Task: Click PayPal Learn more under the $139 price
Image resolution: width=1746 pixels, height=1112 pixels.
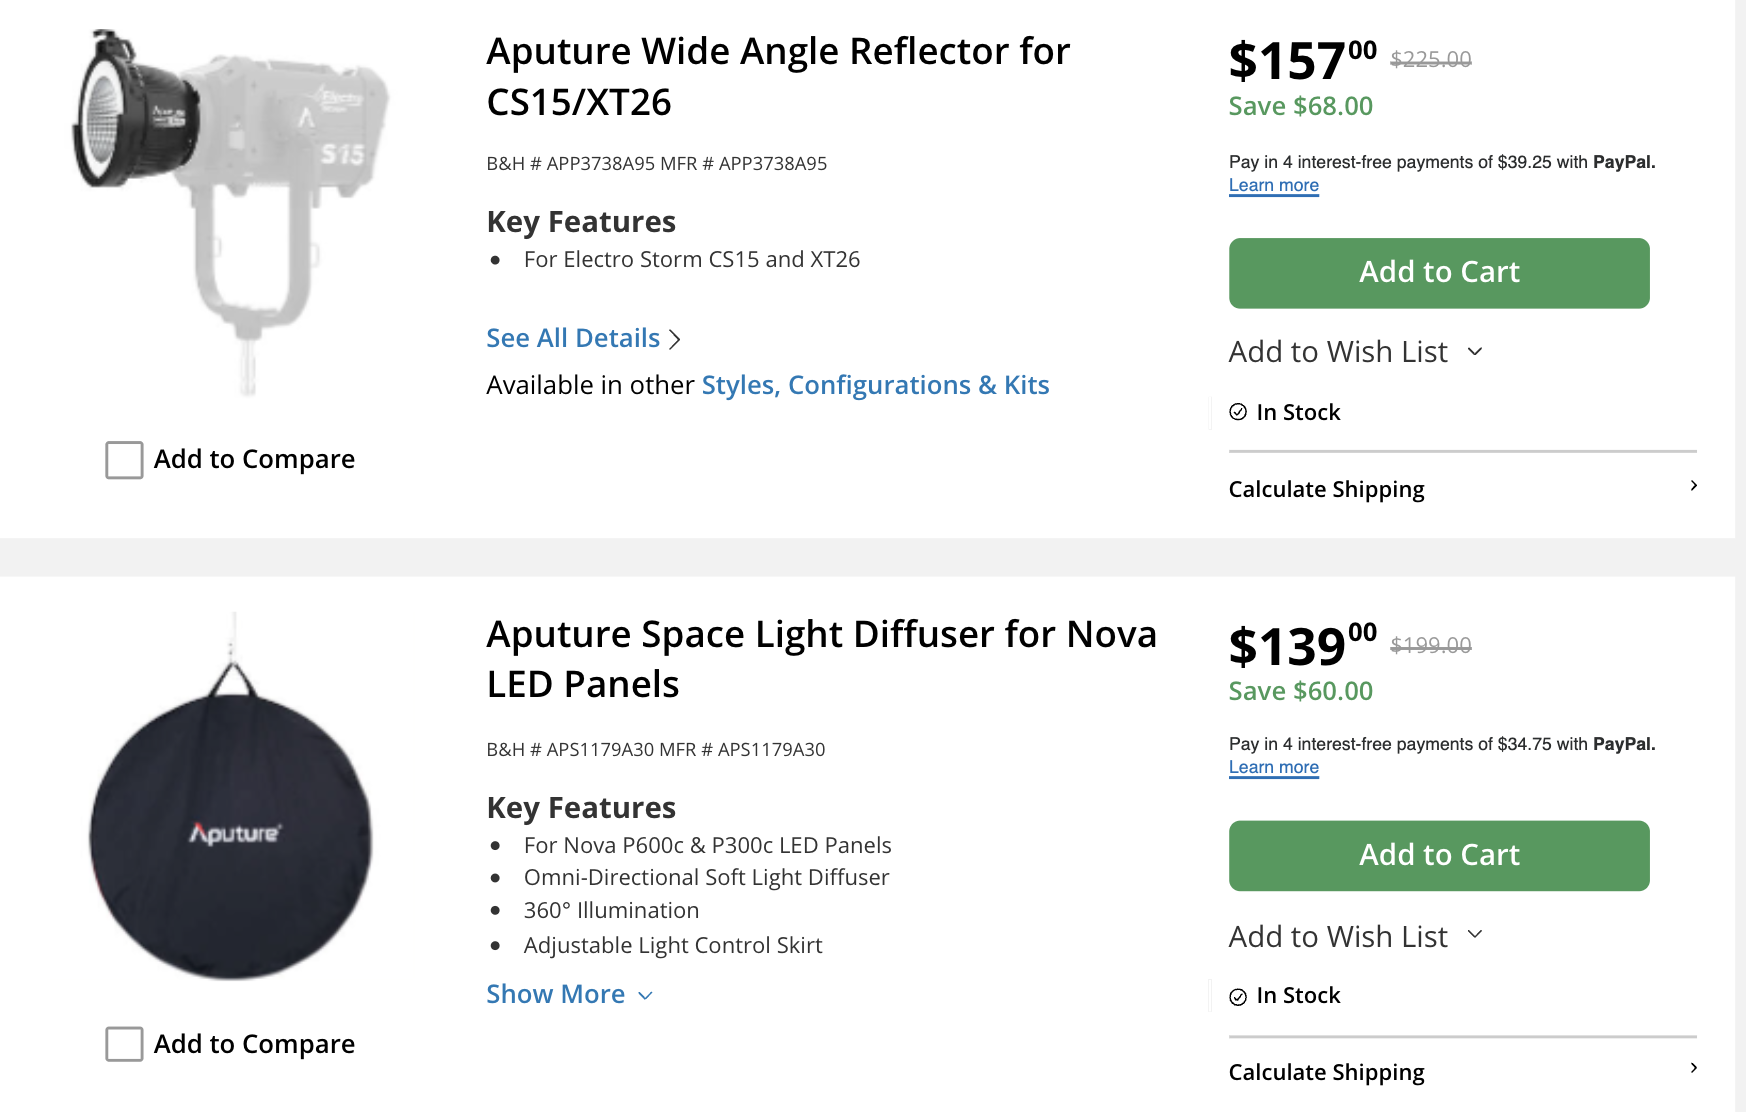Action: pos(1273,768)
